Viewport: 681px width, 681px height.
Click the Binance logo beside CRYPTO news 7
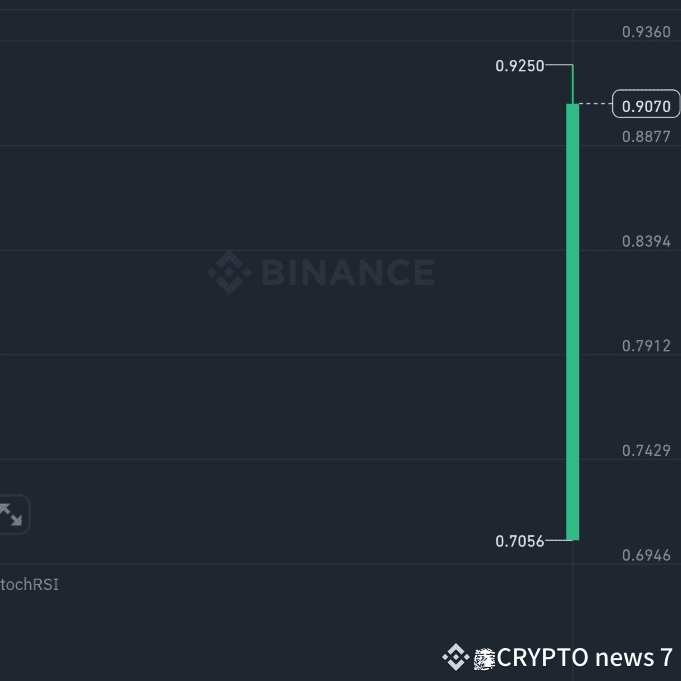(456, 657)
